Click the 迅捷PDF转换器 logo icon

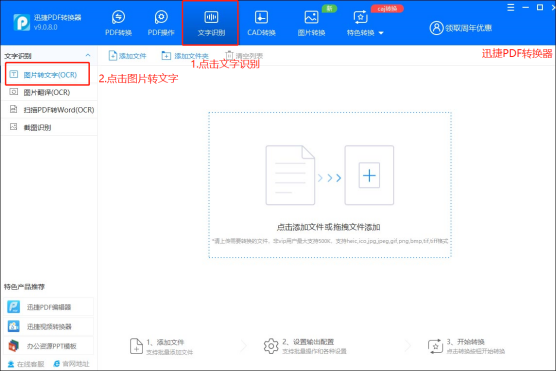(22, 22)
